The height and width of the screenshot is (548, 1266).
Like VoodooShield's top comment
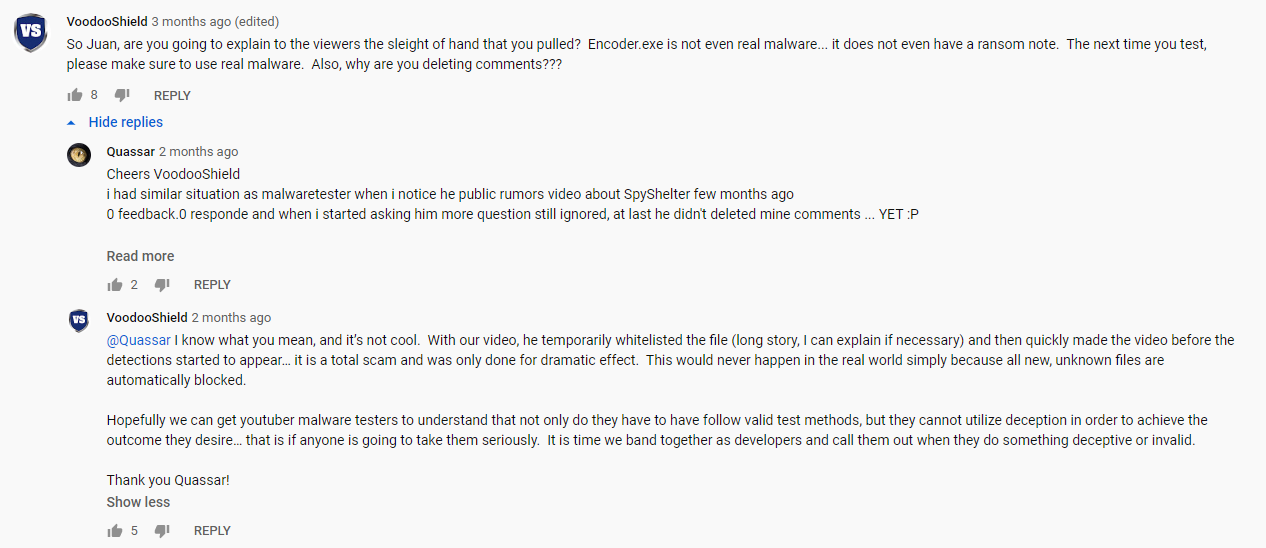click(75, 95)
